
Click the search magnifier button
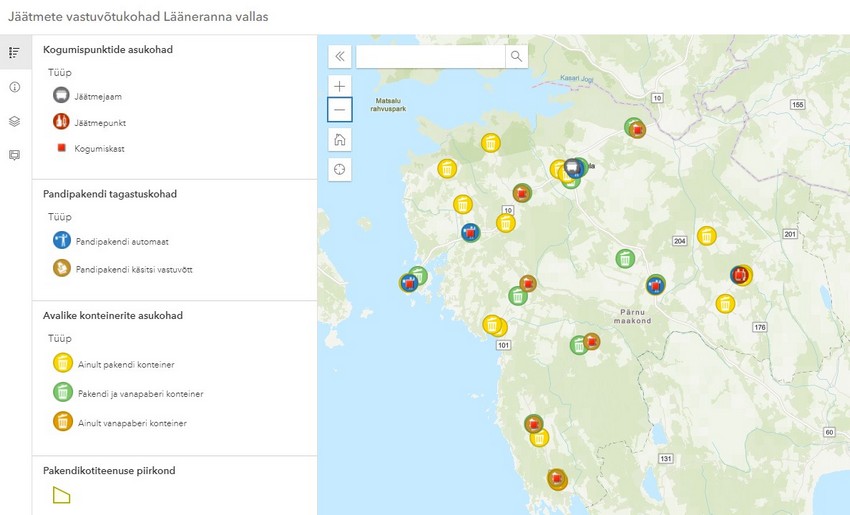point(516,56)
